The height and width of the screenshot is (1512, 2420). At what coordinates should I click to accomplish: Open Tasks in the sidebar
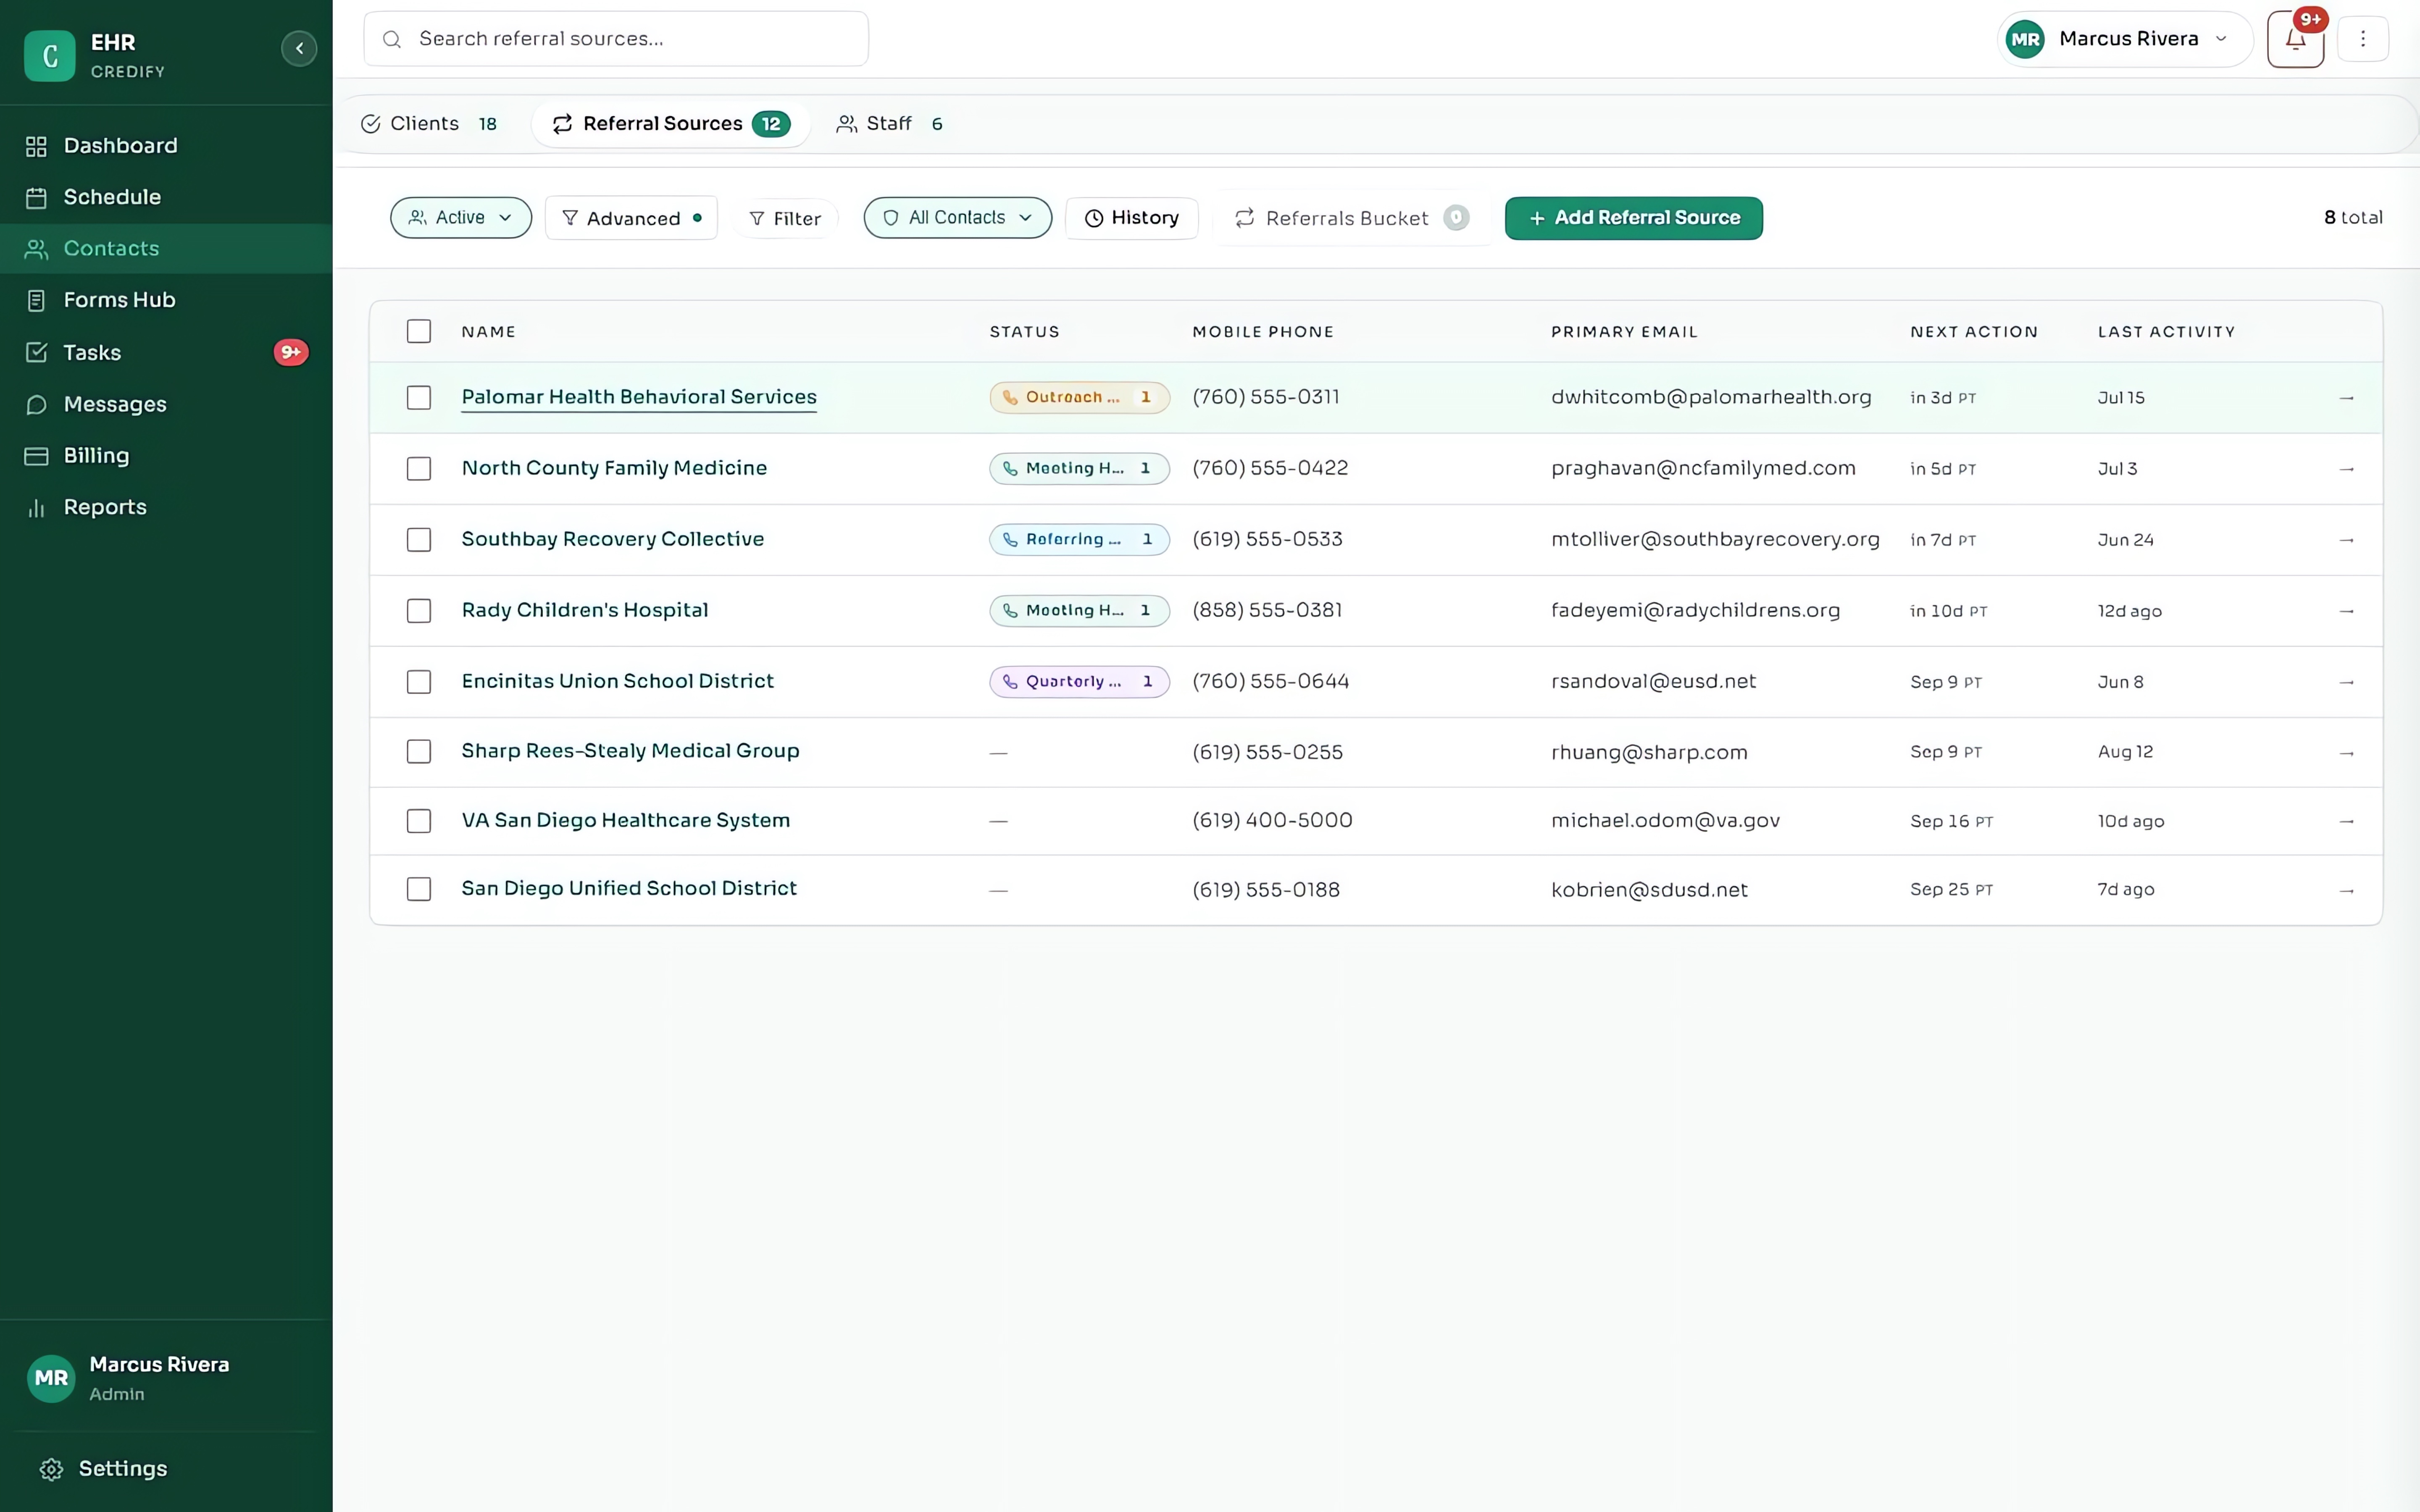tap(166, 352)
